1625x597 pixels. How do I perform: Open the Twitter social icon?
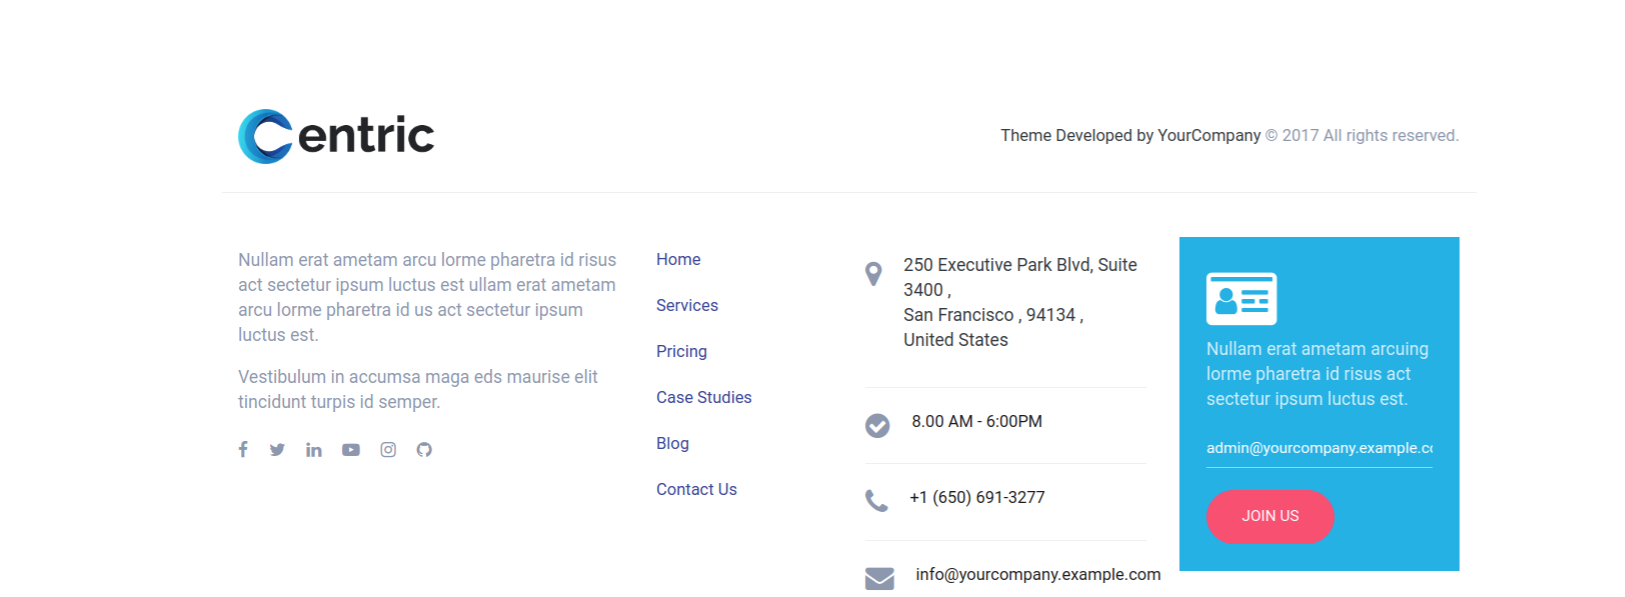tap(277, 450)
